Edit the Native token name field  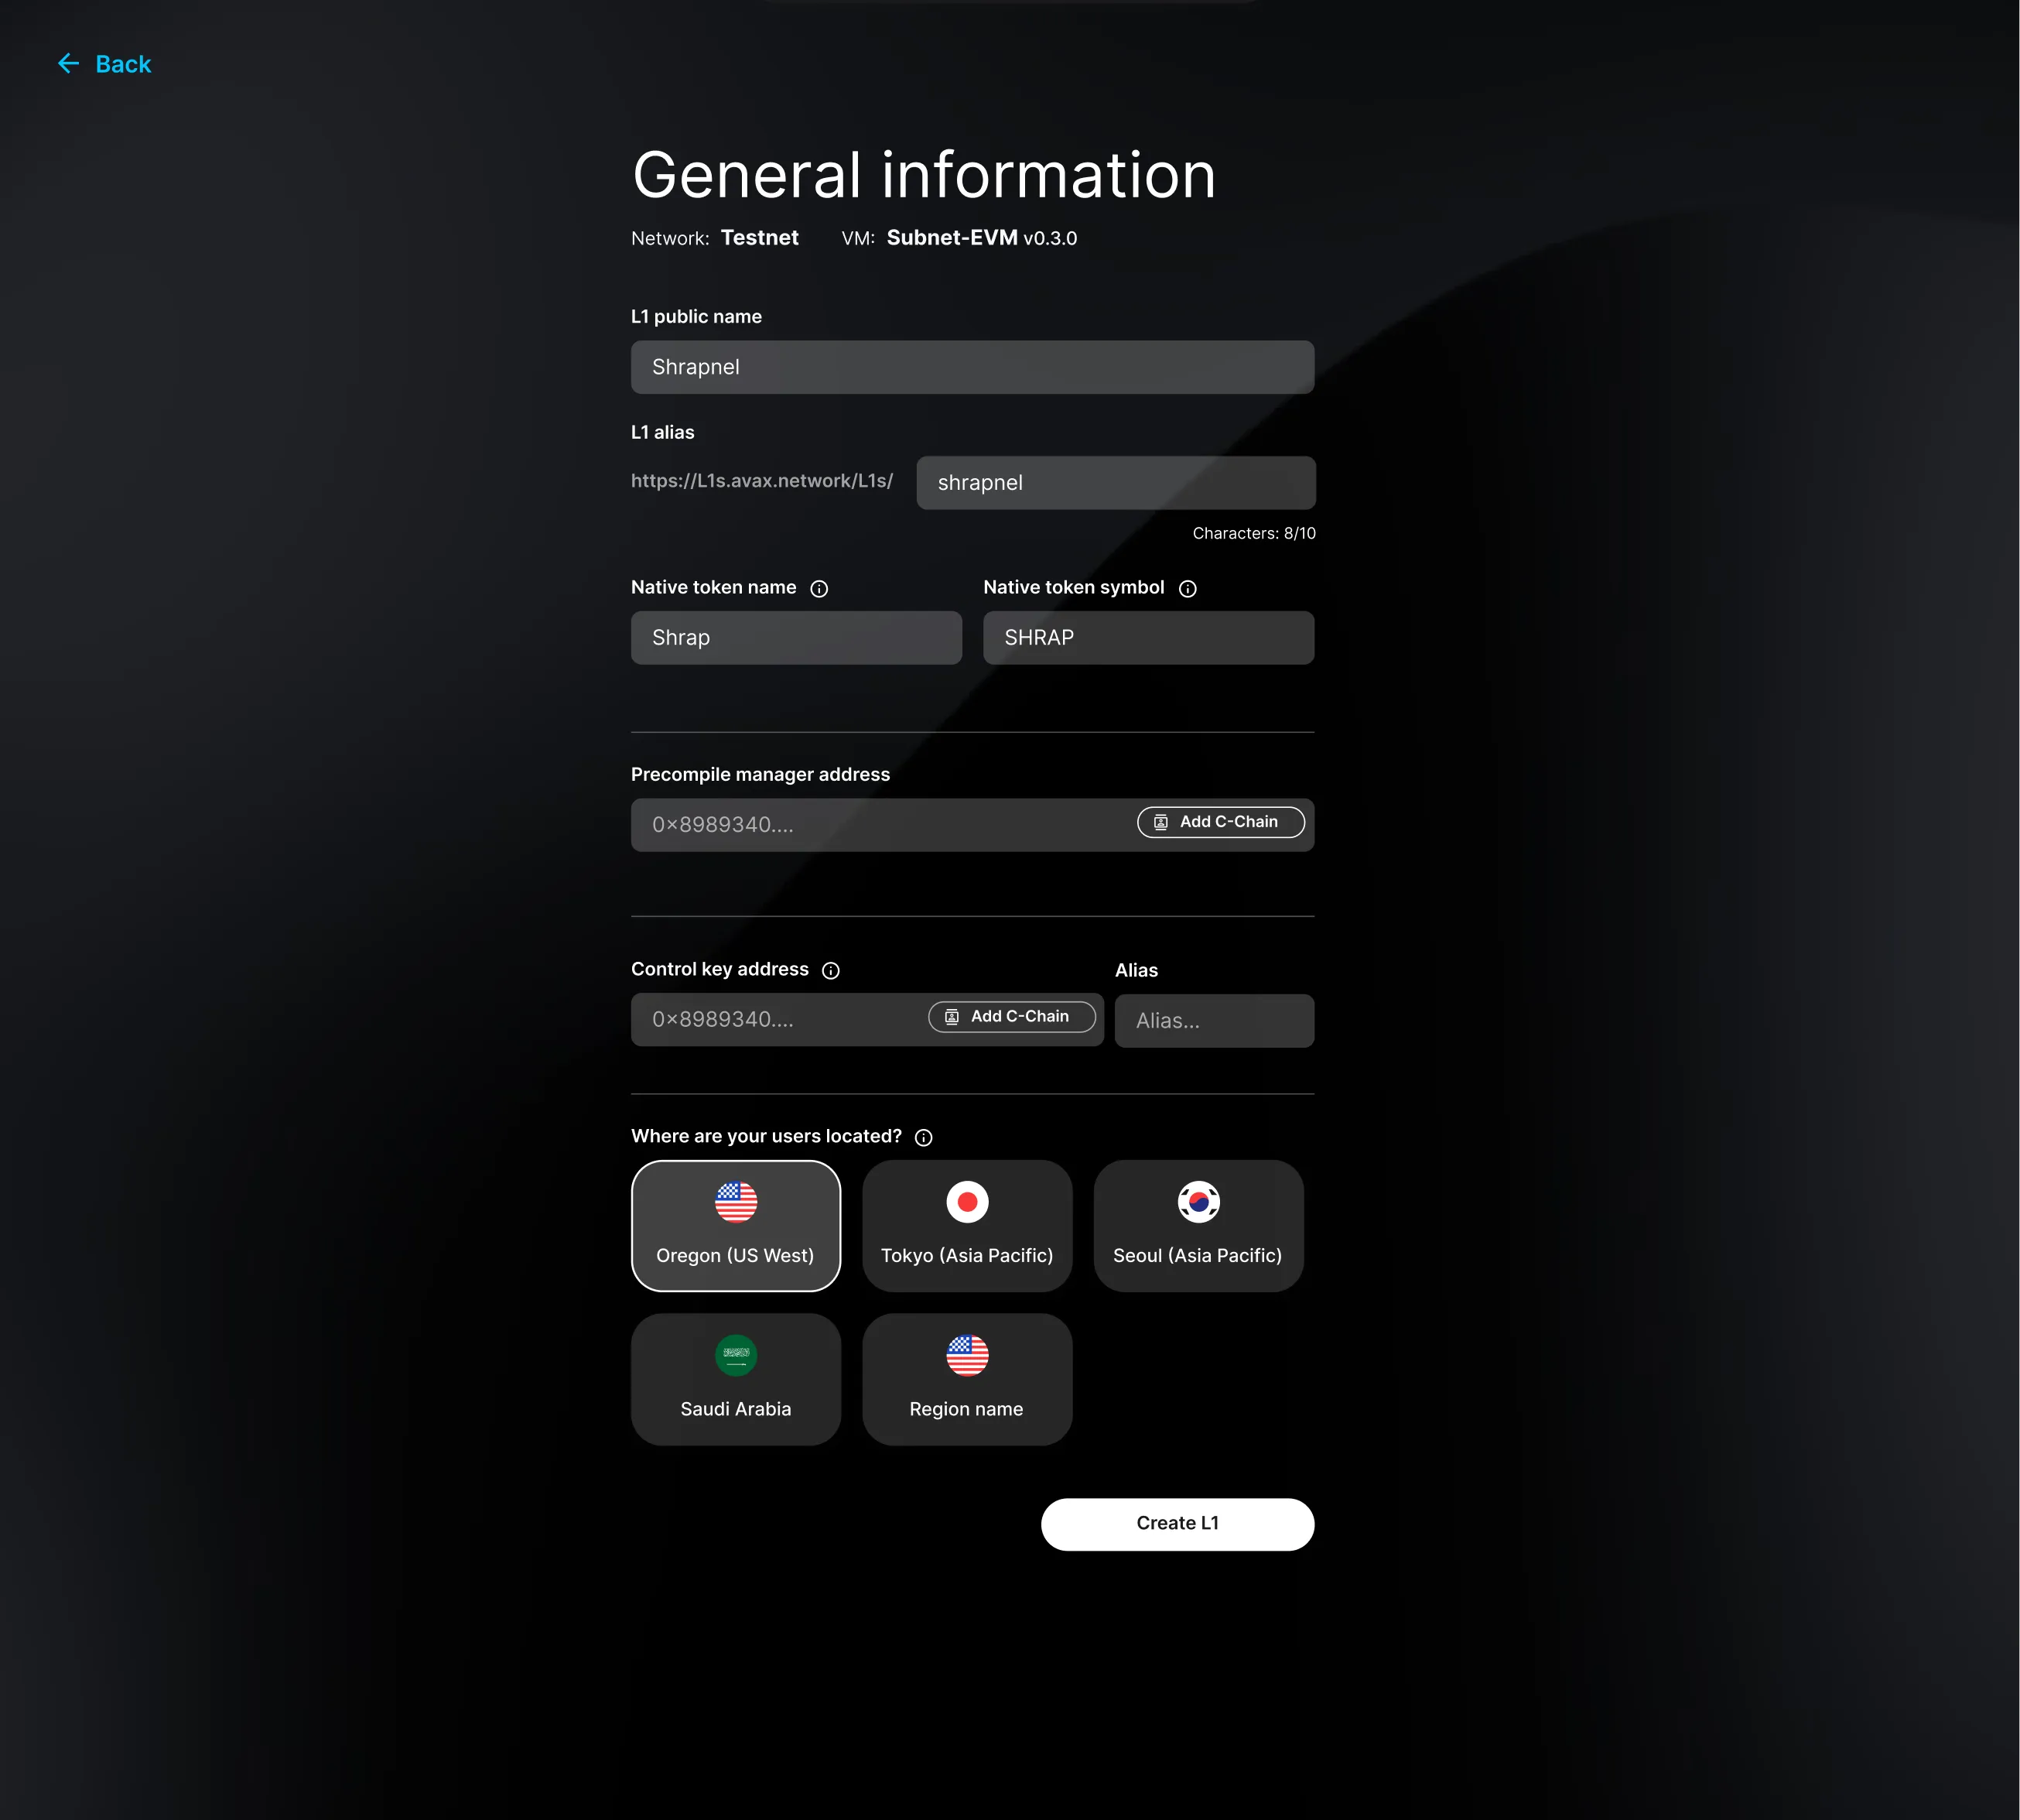[796, 638]
